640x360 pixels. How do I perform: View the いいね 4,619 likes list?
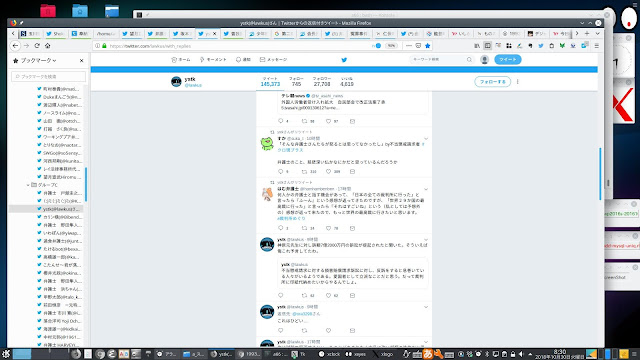point(347,82)
